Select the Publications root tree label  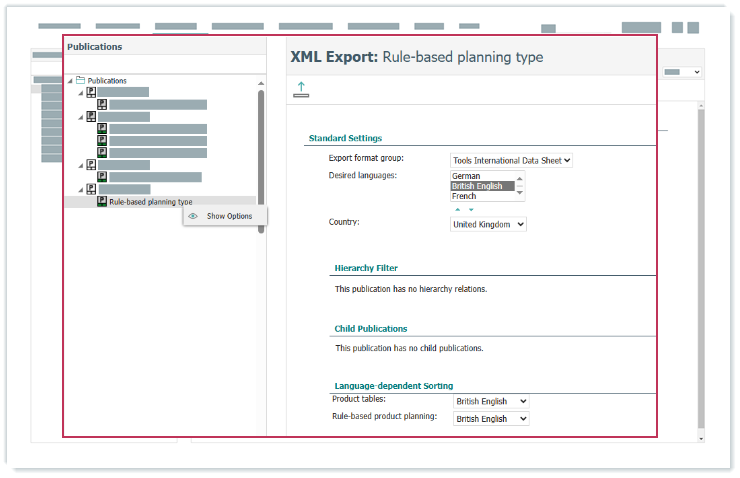pos(107,81)
